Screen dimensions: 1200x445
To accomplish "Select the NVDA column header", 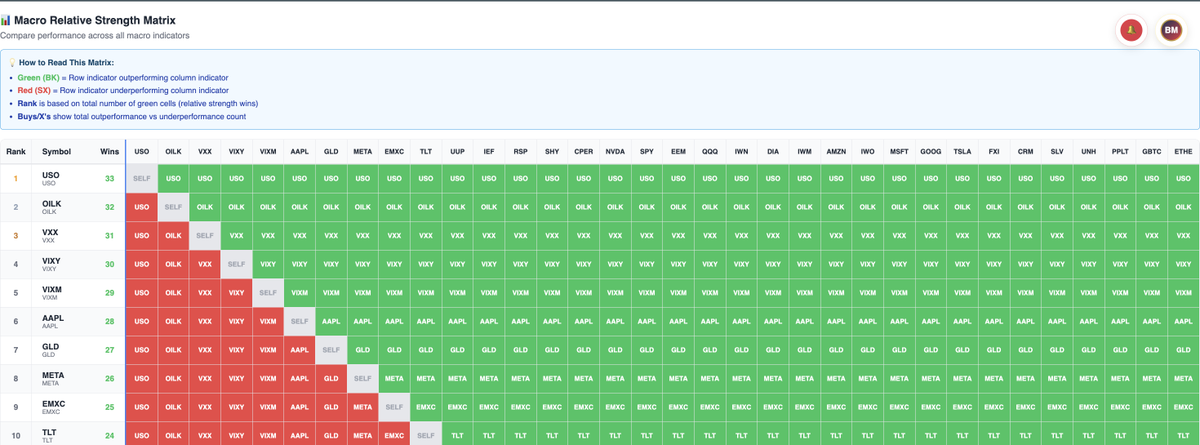I will (615, 152).
